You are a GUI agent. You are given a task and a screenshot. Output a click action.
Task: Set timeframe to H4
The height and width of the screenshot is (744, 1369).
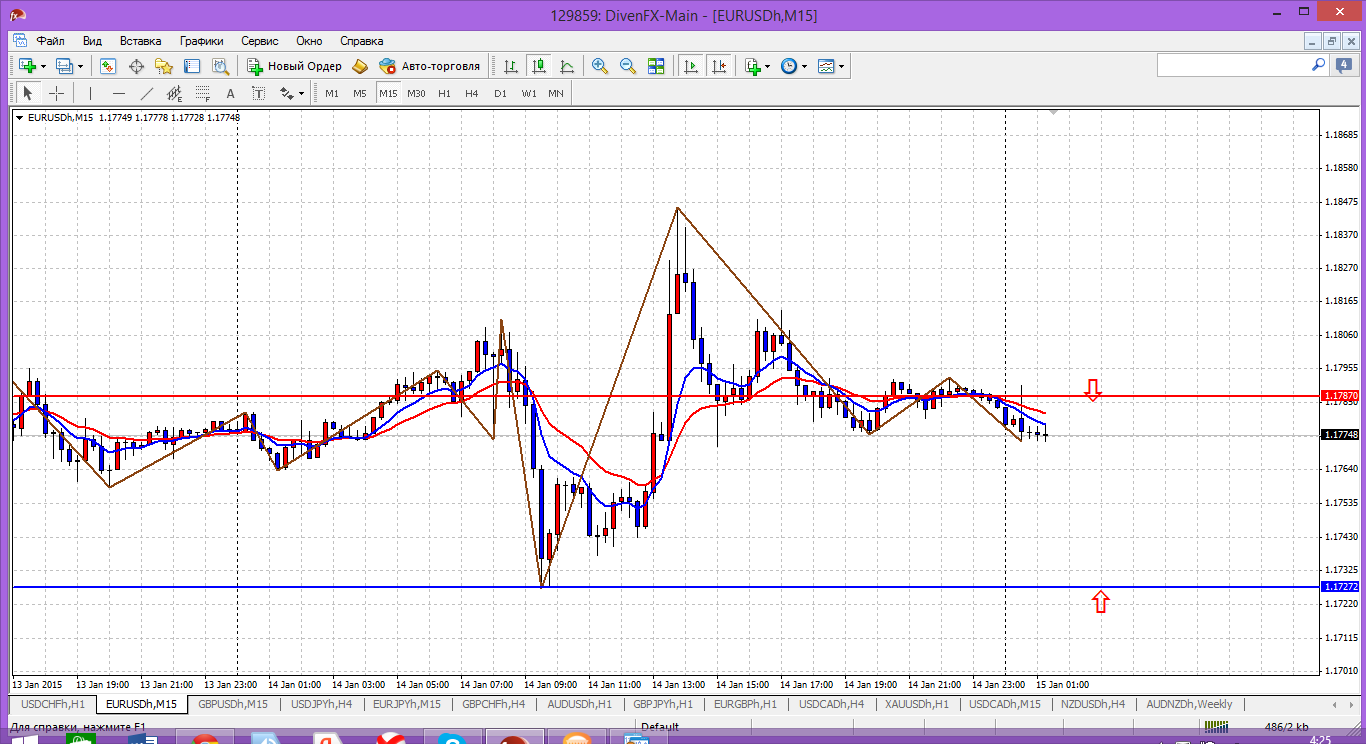click(x=472, y=93)
